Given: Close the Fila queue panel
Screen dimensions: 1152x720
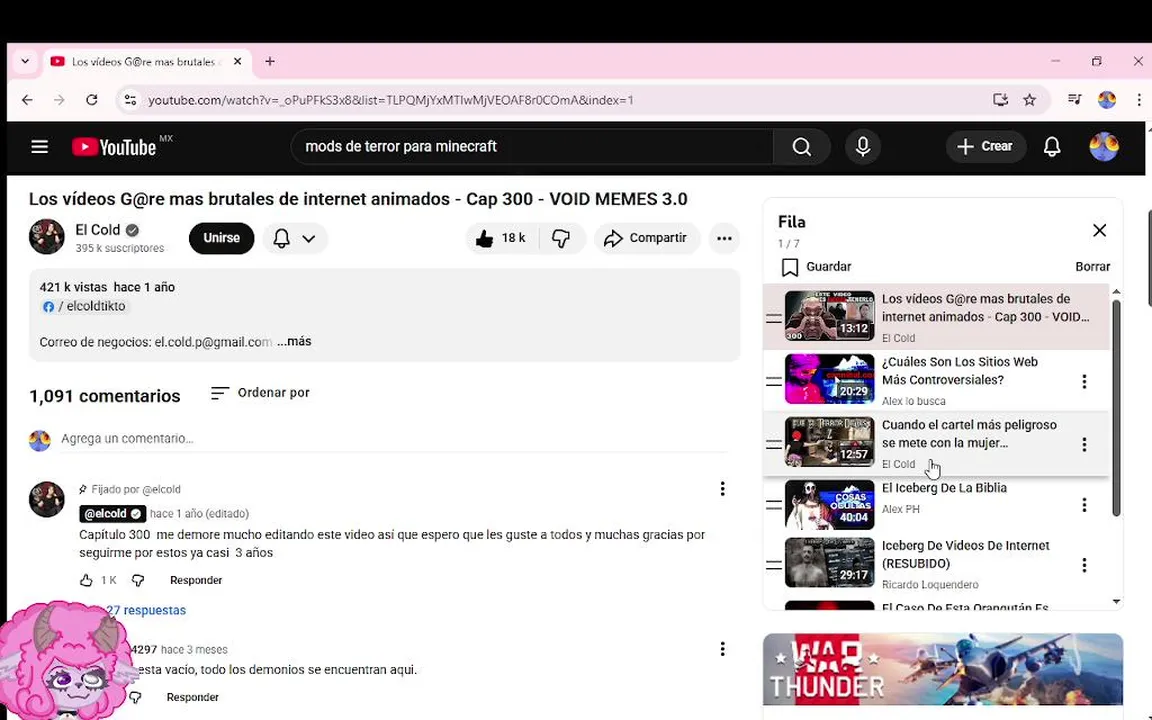Looking at the screenshot, I should pyautogui.click(x=1099, y=231).
